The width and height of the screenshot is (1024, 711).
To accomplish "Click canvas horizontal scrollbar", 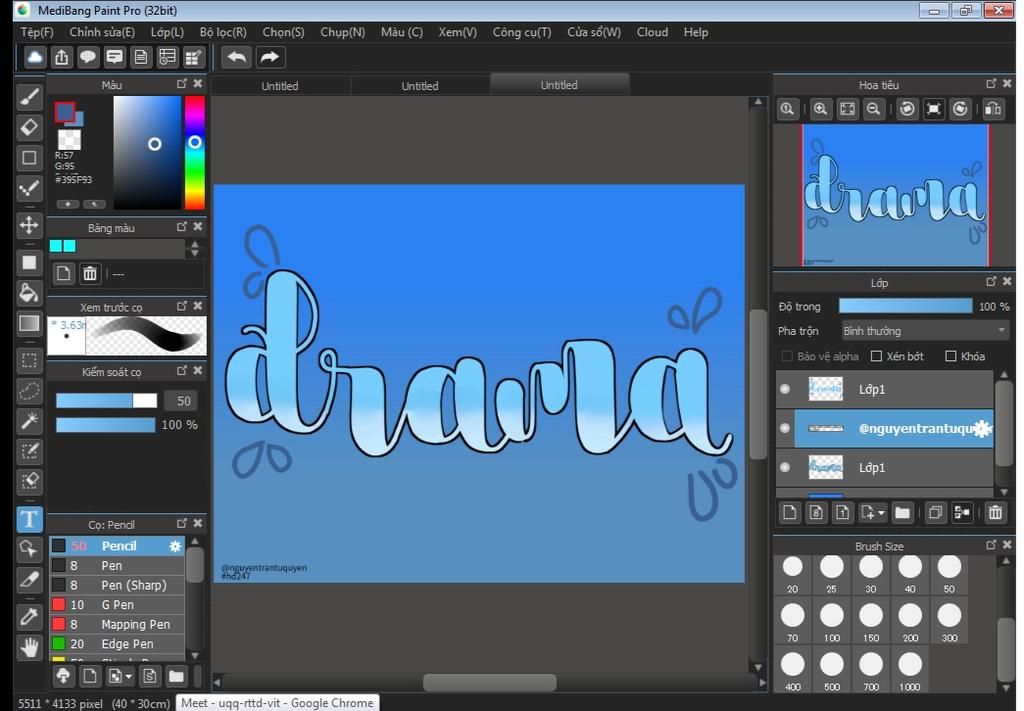I will tap(490, 682).
